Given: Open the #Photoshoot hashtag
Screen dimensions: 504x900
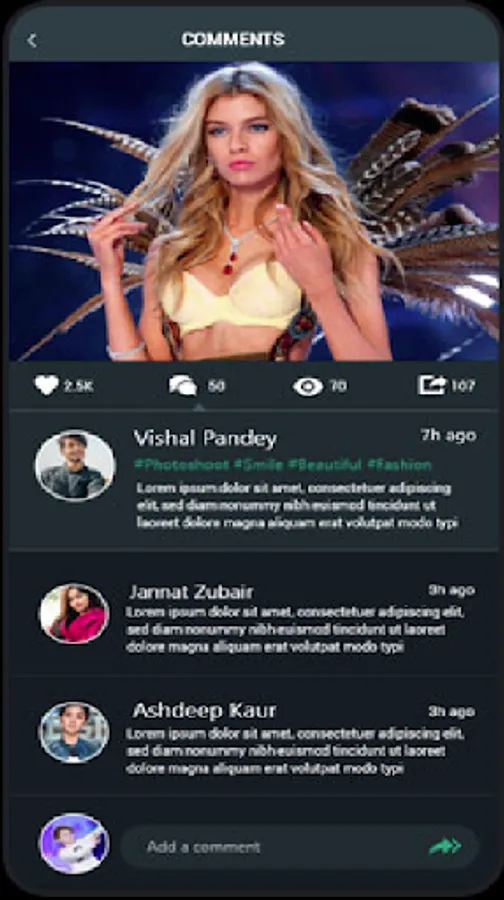Looking at the screenshot, I should click(x=182, y=464).
